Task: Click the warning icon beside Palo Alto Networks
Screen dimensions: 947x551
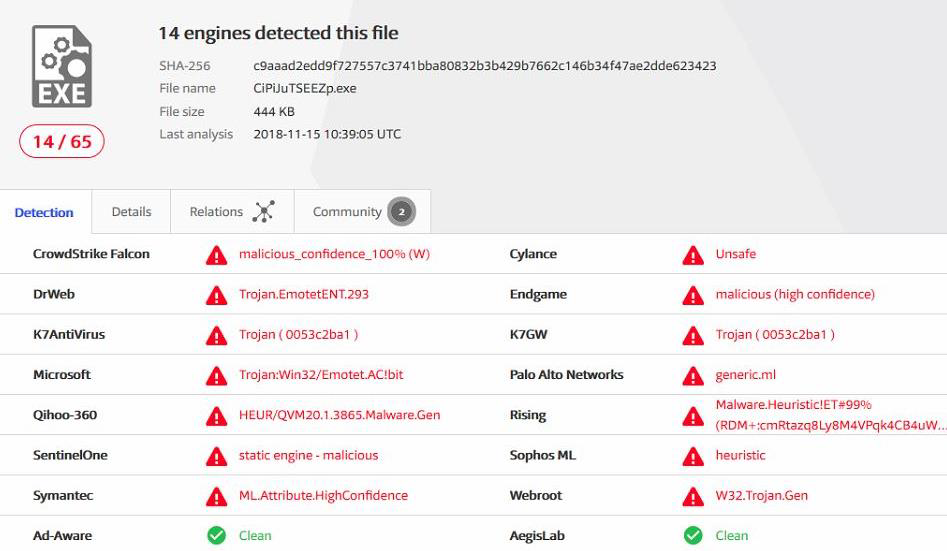Action: [693, 376]
